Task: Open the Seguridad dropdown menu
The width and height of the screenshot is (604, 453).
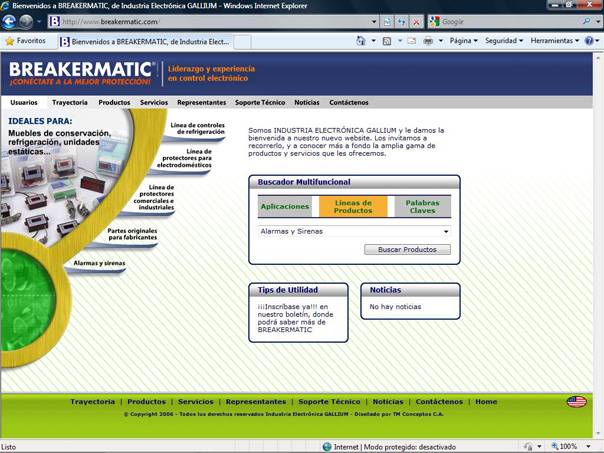Action: coord(503,41)
